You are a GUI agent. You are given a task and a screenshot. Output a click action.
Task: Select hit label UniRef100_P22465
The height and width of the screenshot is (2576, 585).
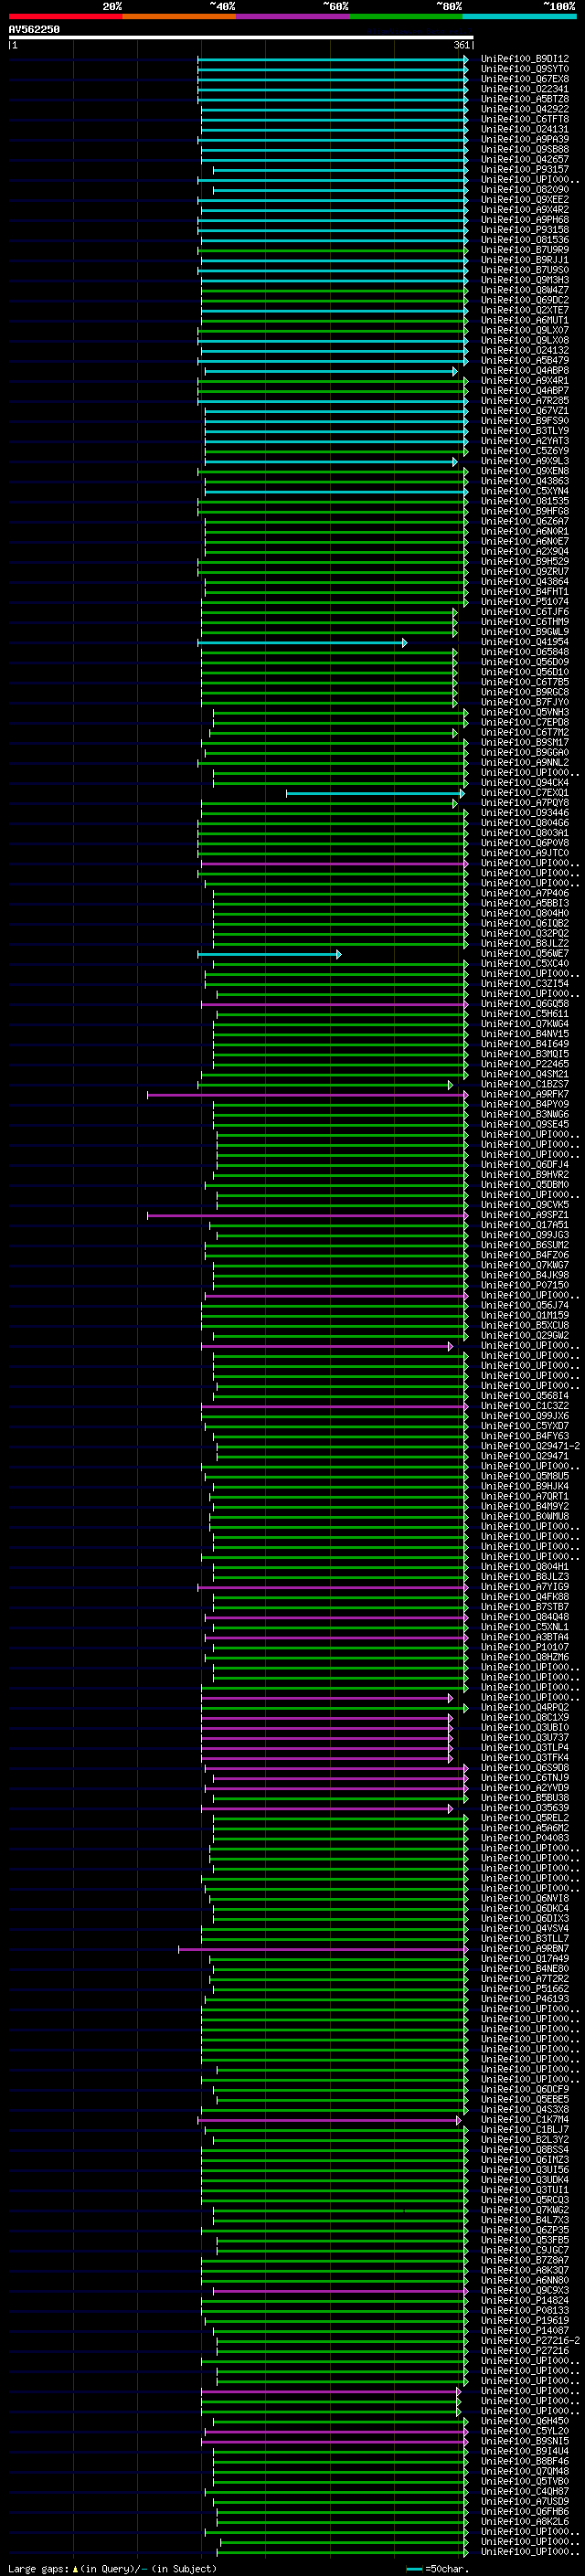tap(525, 1064)
